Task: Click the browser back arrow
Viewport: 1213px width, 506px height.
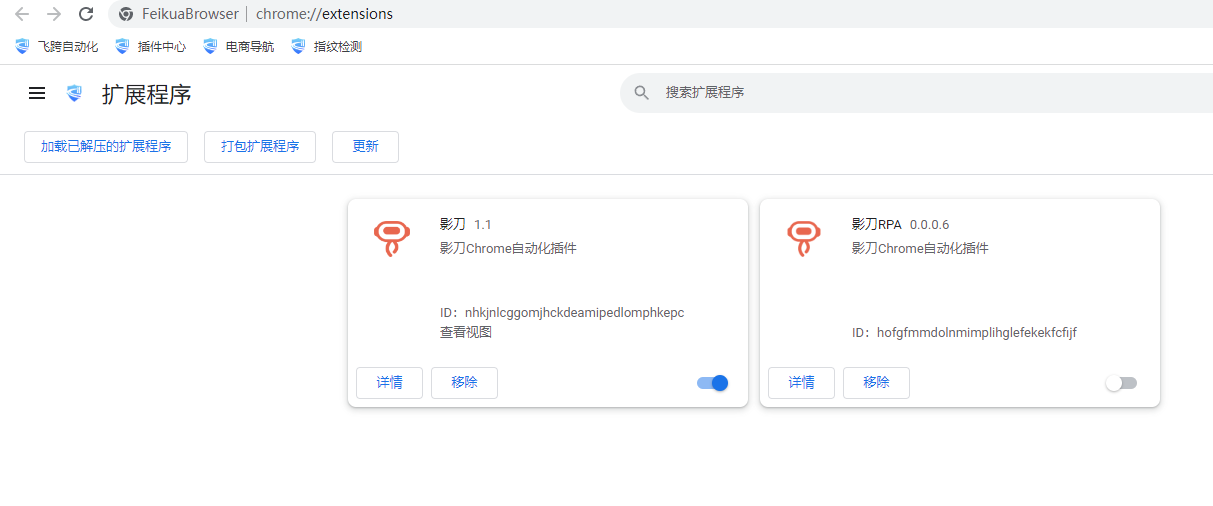Action: tap(22, 14)
